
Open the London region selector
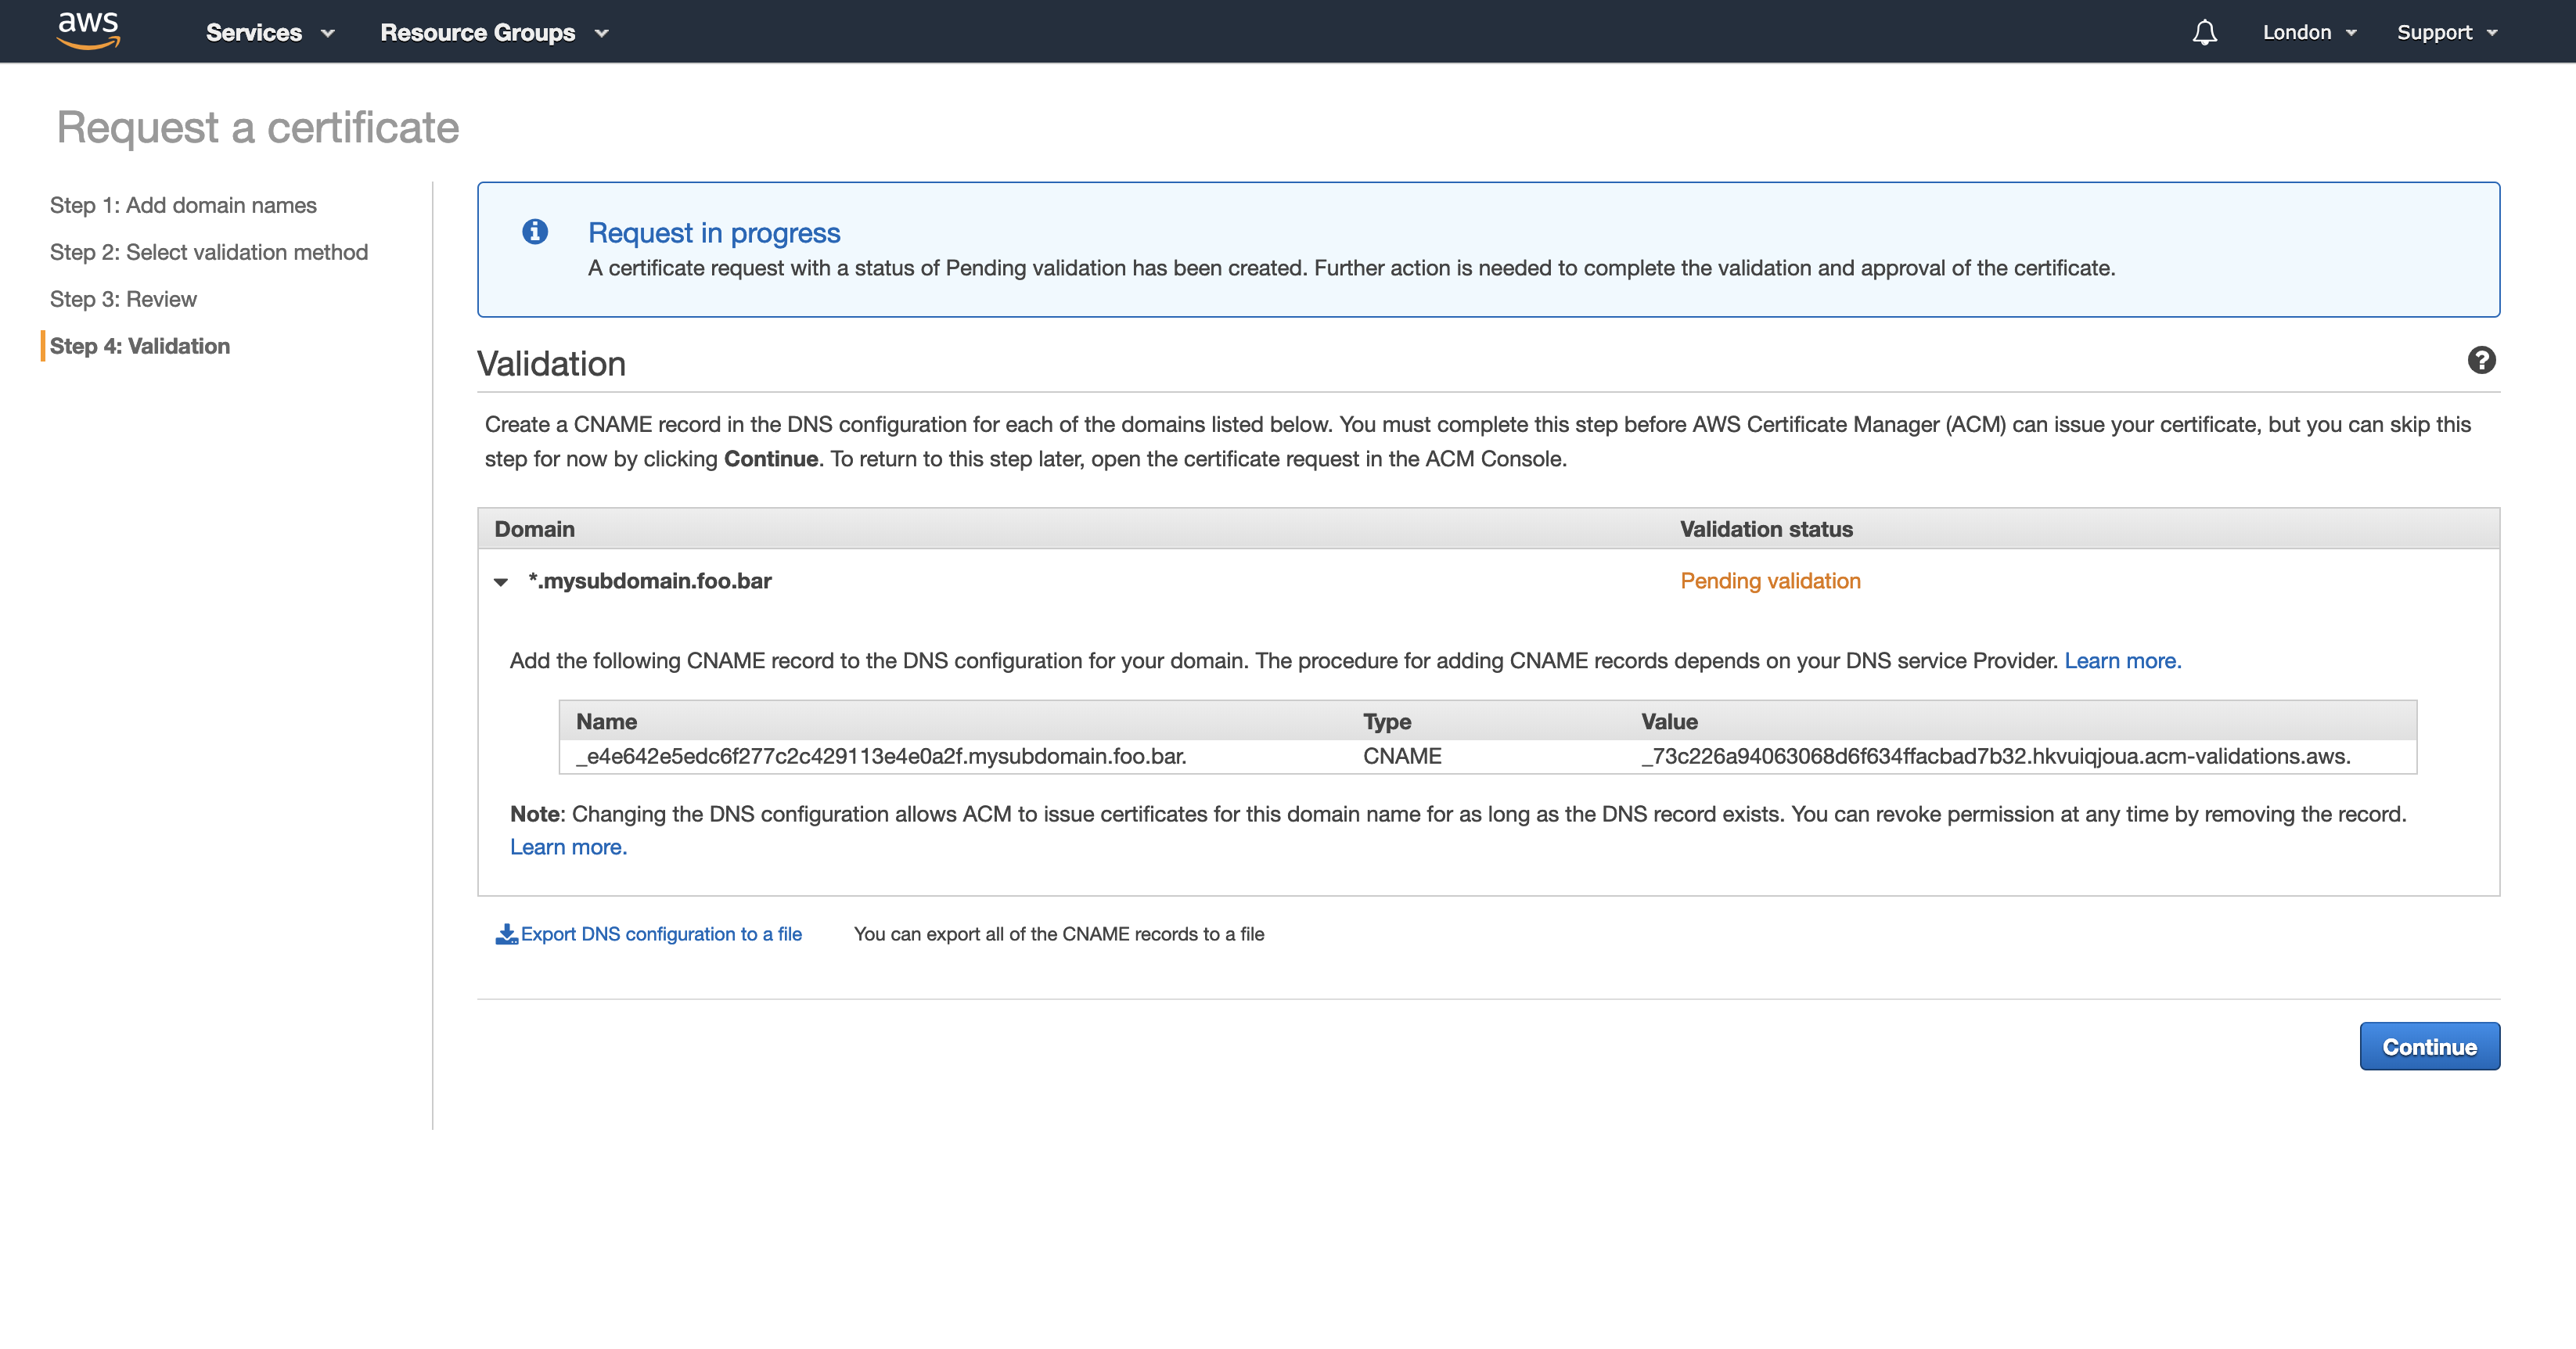[x=2308, y=32]
